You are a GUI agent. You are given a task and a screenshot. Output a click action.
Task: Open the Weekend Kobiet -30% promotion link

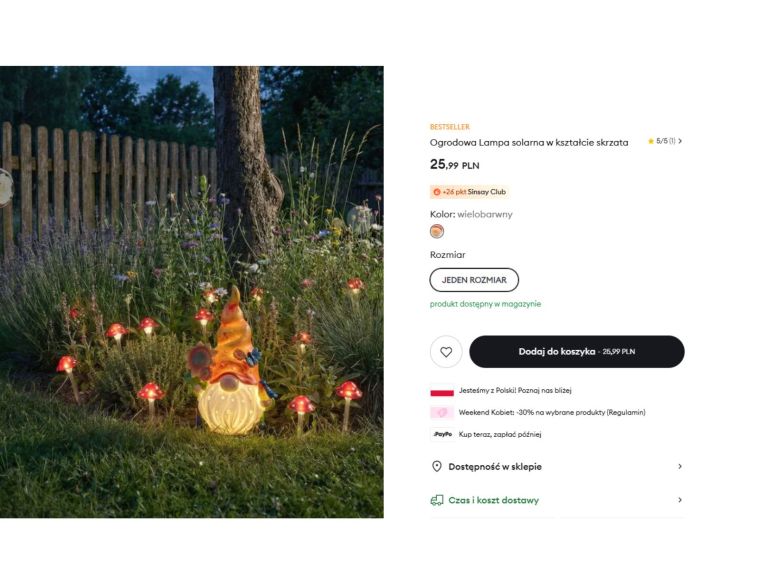tap(551, 412)
